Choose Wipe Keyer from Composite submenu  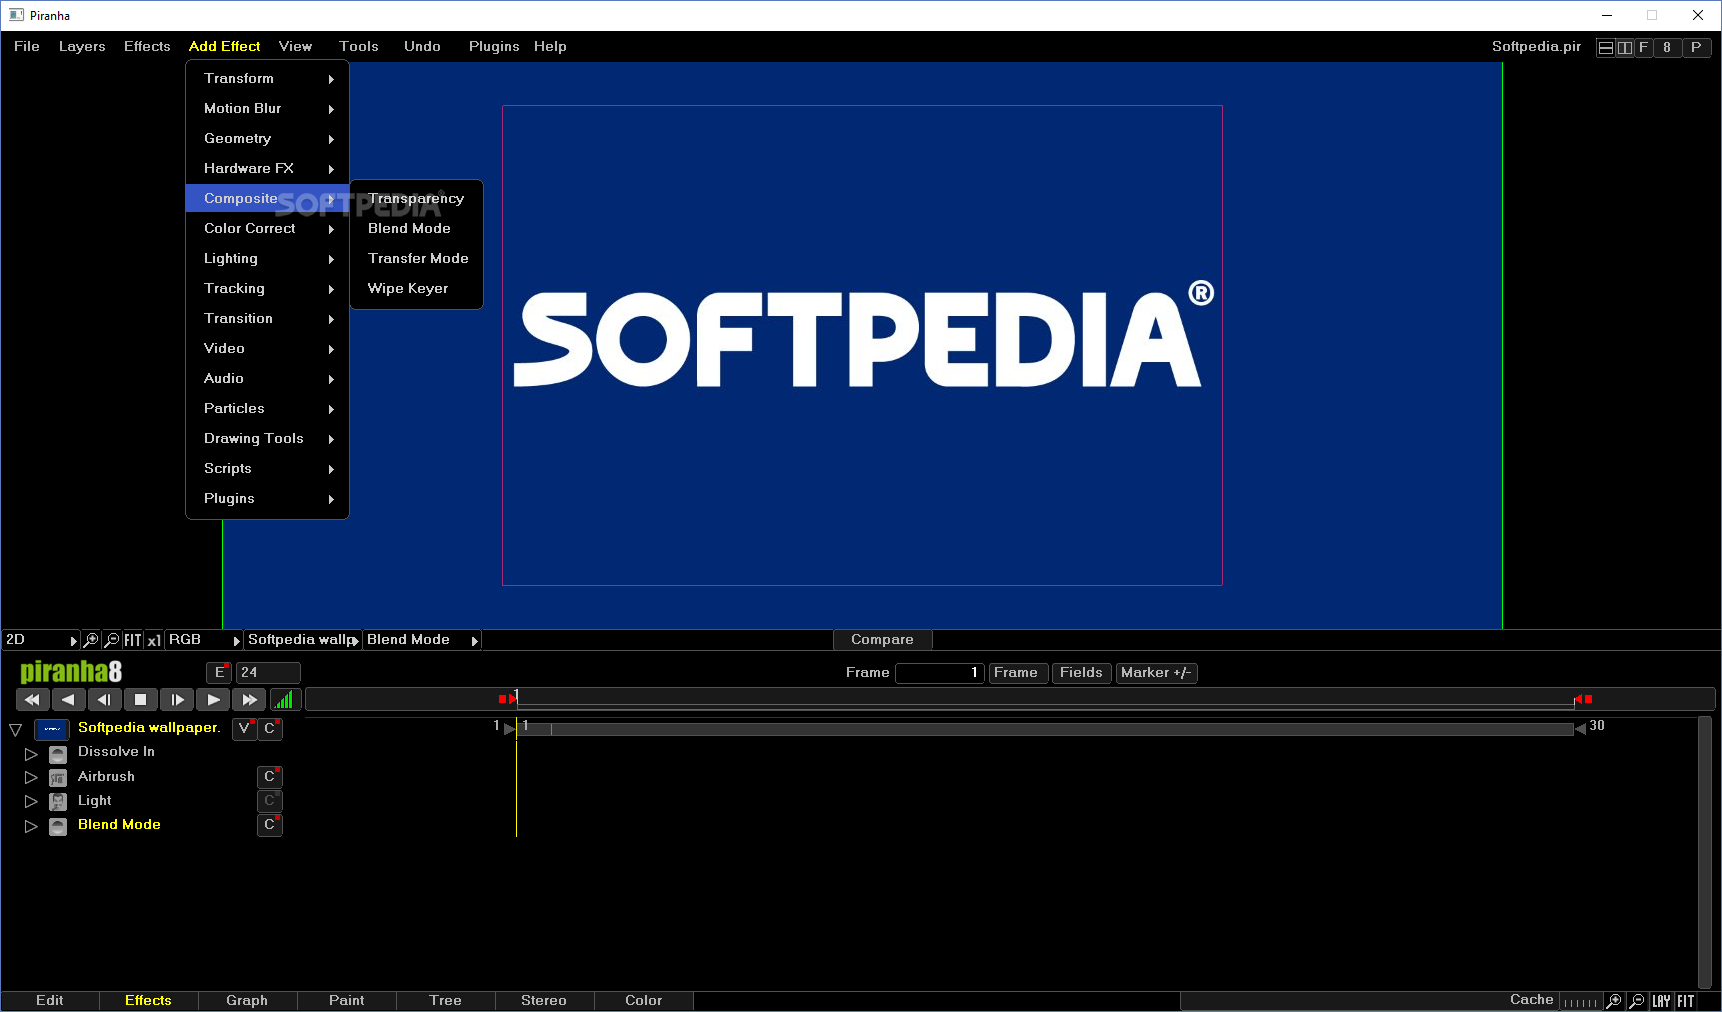click(416, 288)
